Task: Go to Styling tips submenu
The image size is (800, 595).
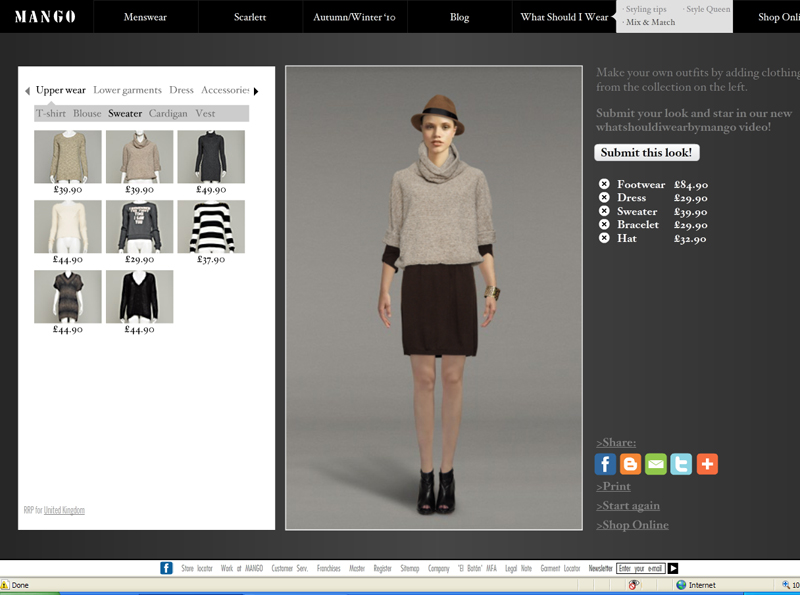Action: pyautogui.click(x=644, y=9)
